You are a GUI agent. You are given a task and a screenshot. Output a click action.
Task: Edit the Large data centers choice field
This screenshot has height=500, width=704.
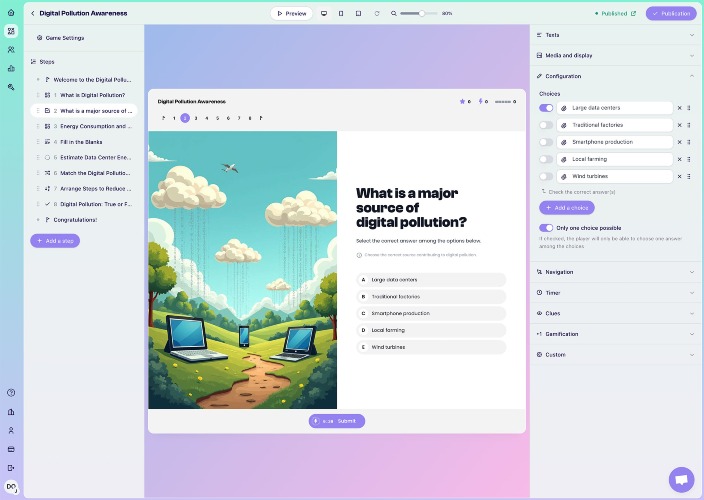coord(615,108)
